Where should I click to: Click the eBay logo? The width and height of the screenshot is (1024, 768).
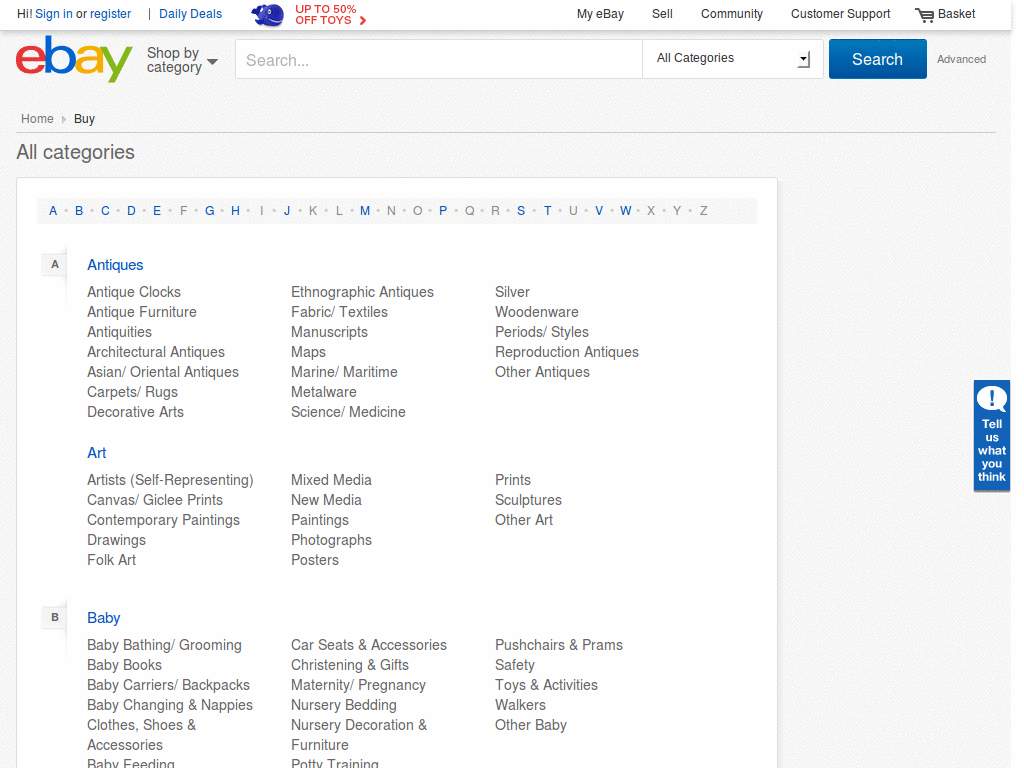point(74,59)
